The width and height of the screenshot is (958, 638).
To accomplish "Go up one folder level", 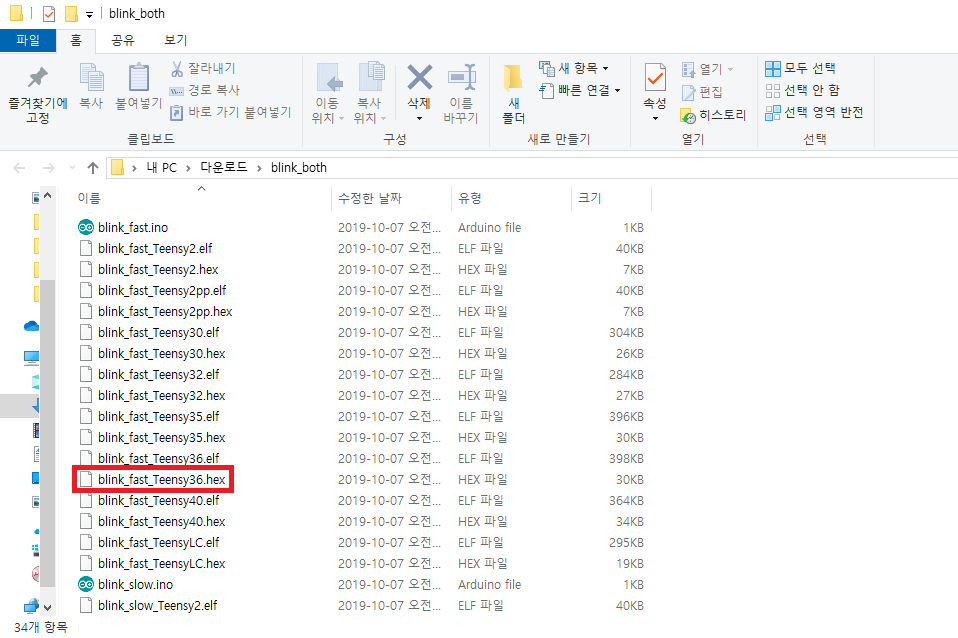I will pos(93,167).
